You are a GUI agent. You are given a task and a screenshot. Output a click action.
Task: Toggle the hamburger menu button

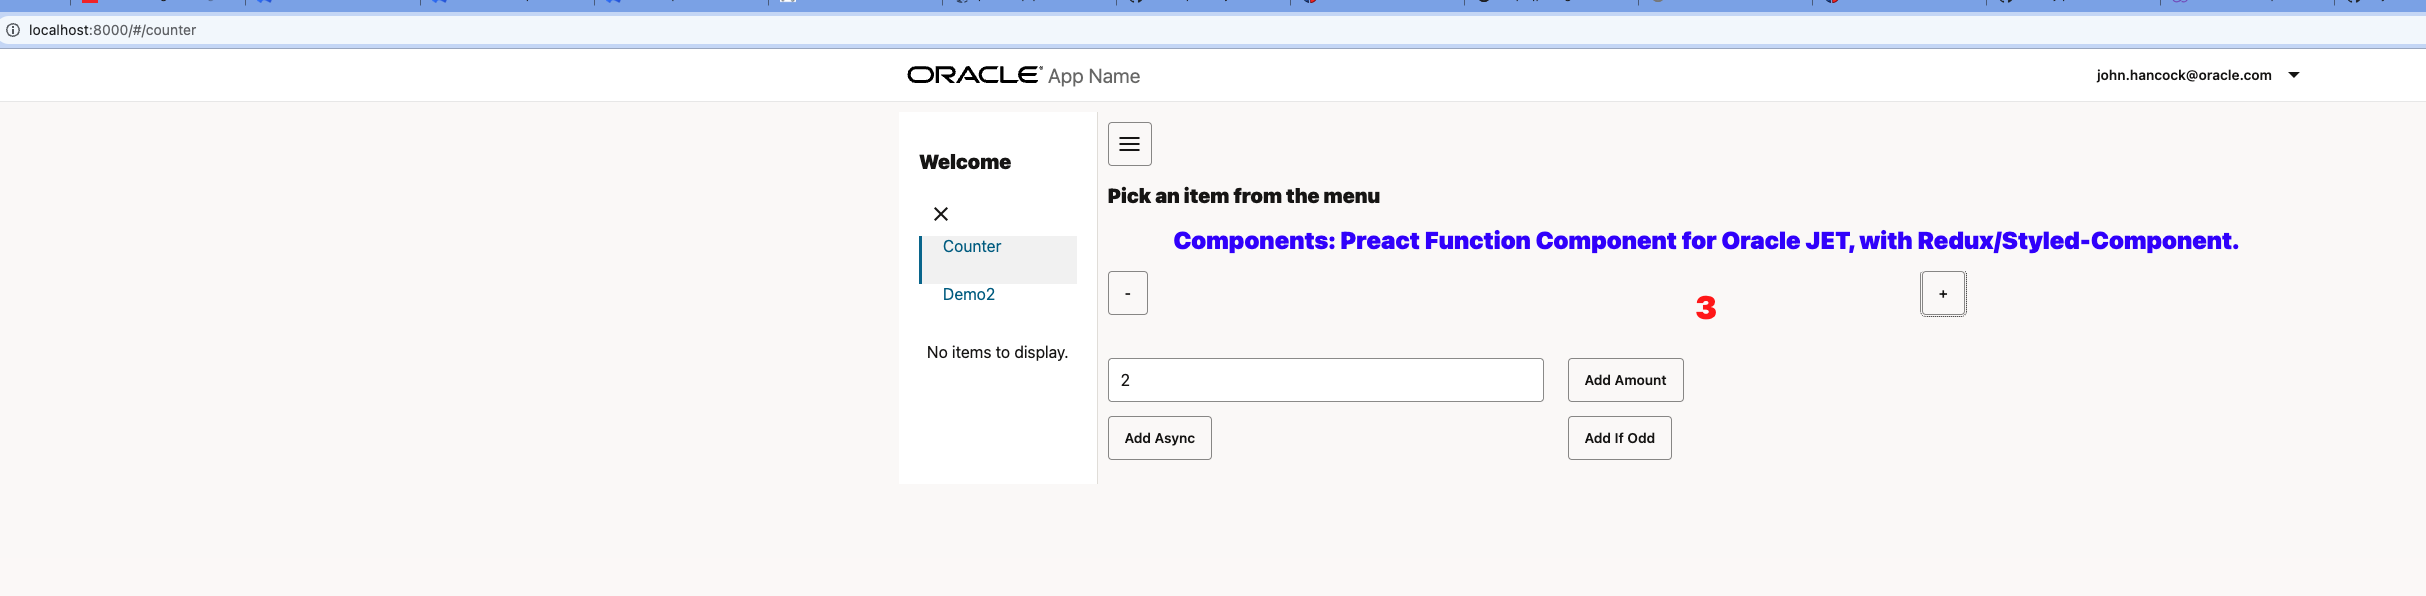[1129, 144]
